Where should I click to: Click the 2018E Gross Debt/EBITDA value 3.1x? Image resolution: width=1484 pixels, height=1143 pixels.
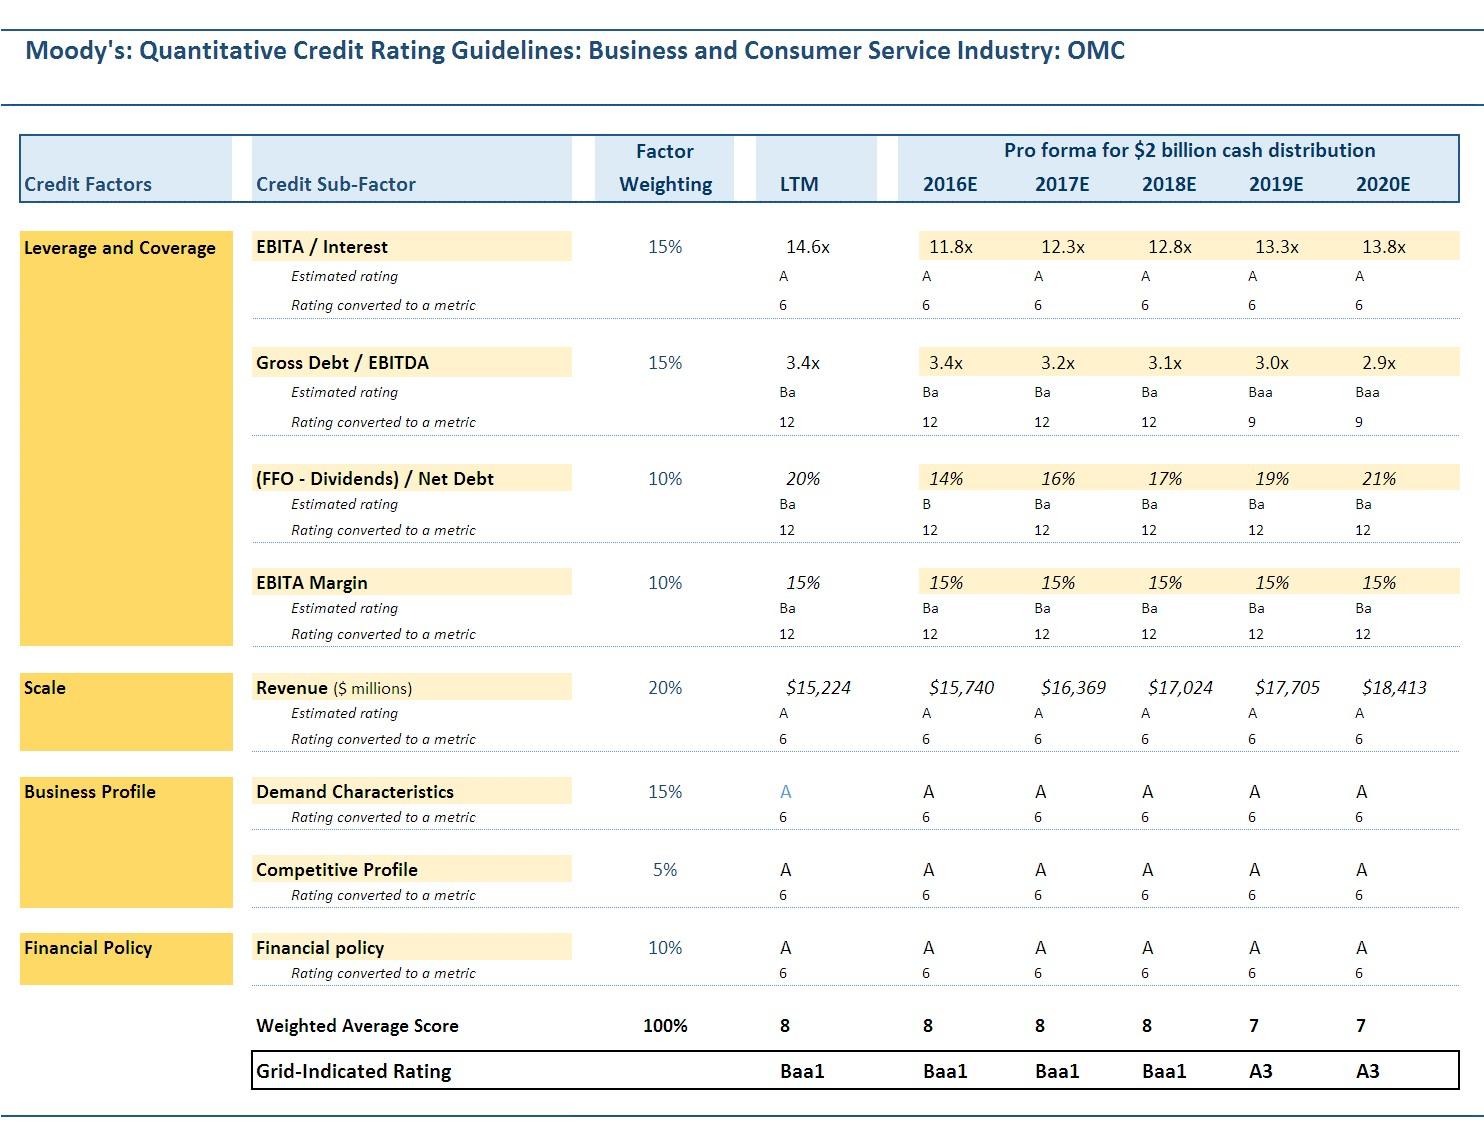[1165, 363]
